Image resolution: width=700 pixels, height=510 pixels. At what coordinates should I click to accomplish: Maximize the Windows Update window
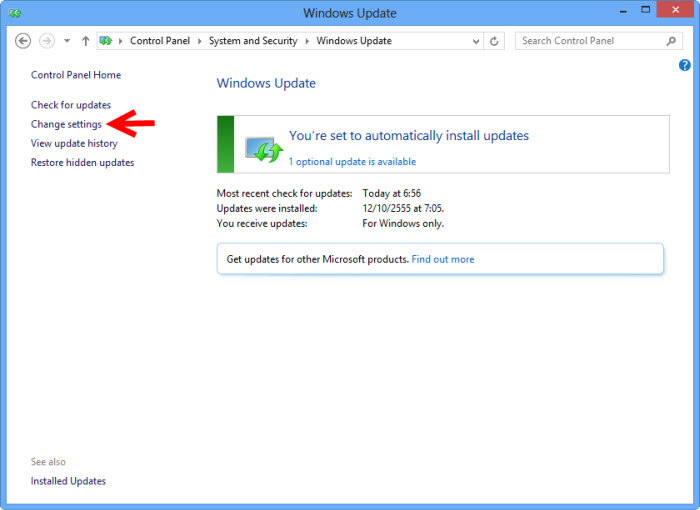pos(646,9)
